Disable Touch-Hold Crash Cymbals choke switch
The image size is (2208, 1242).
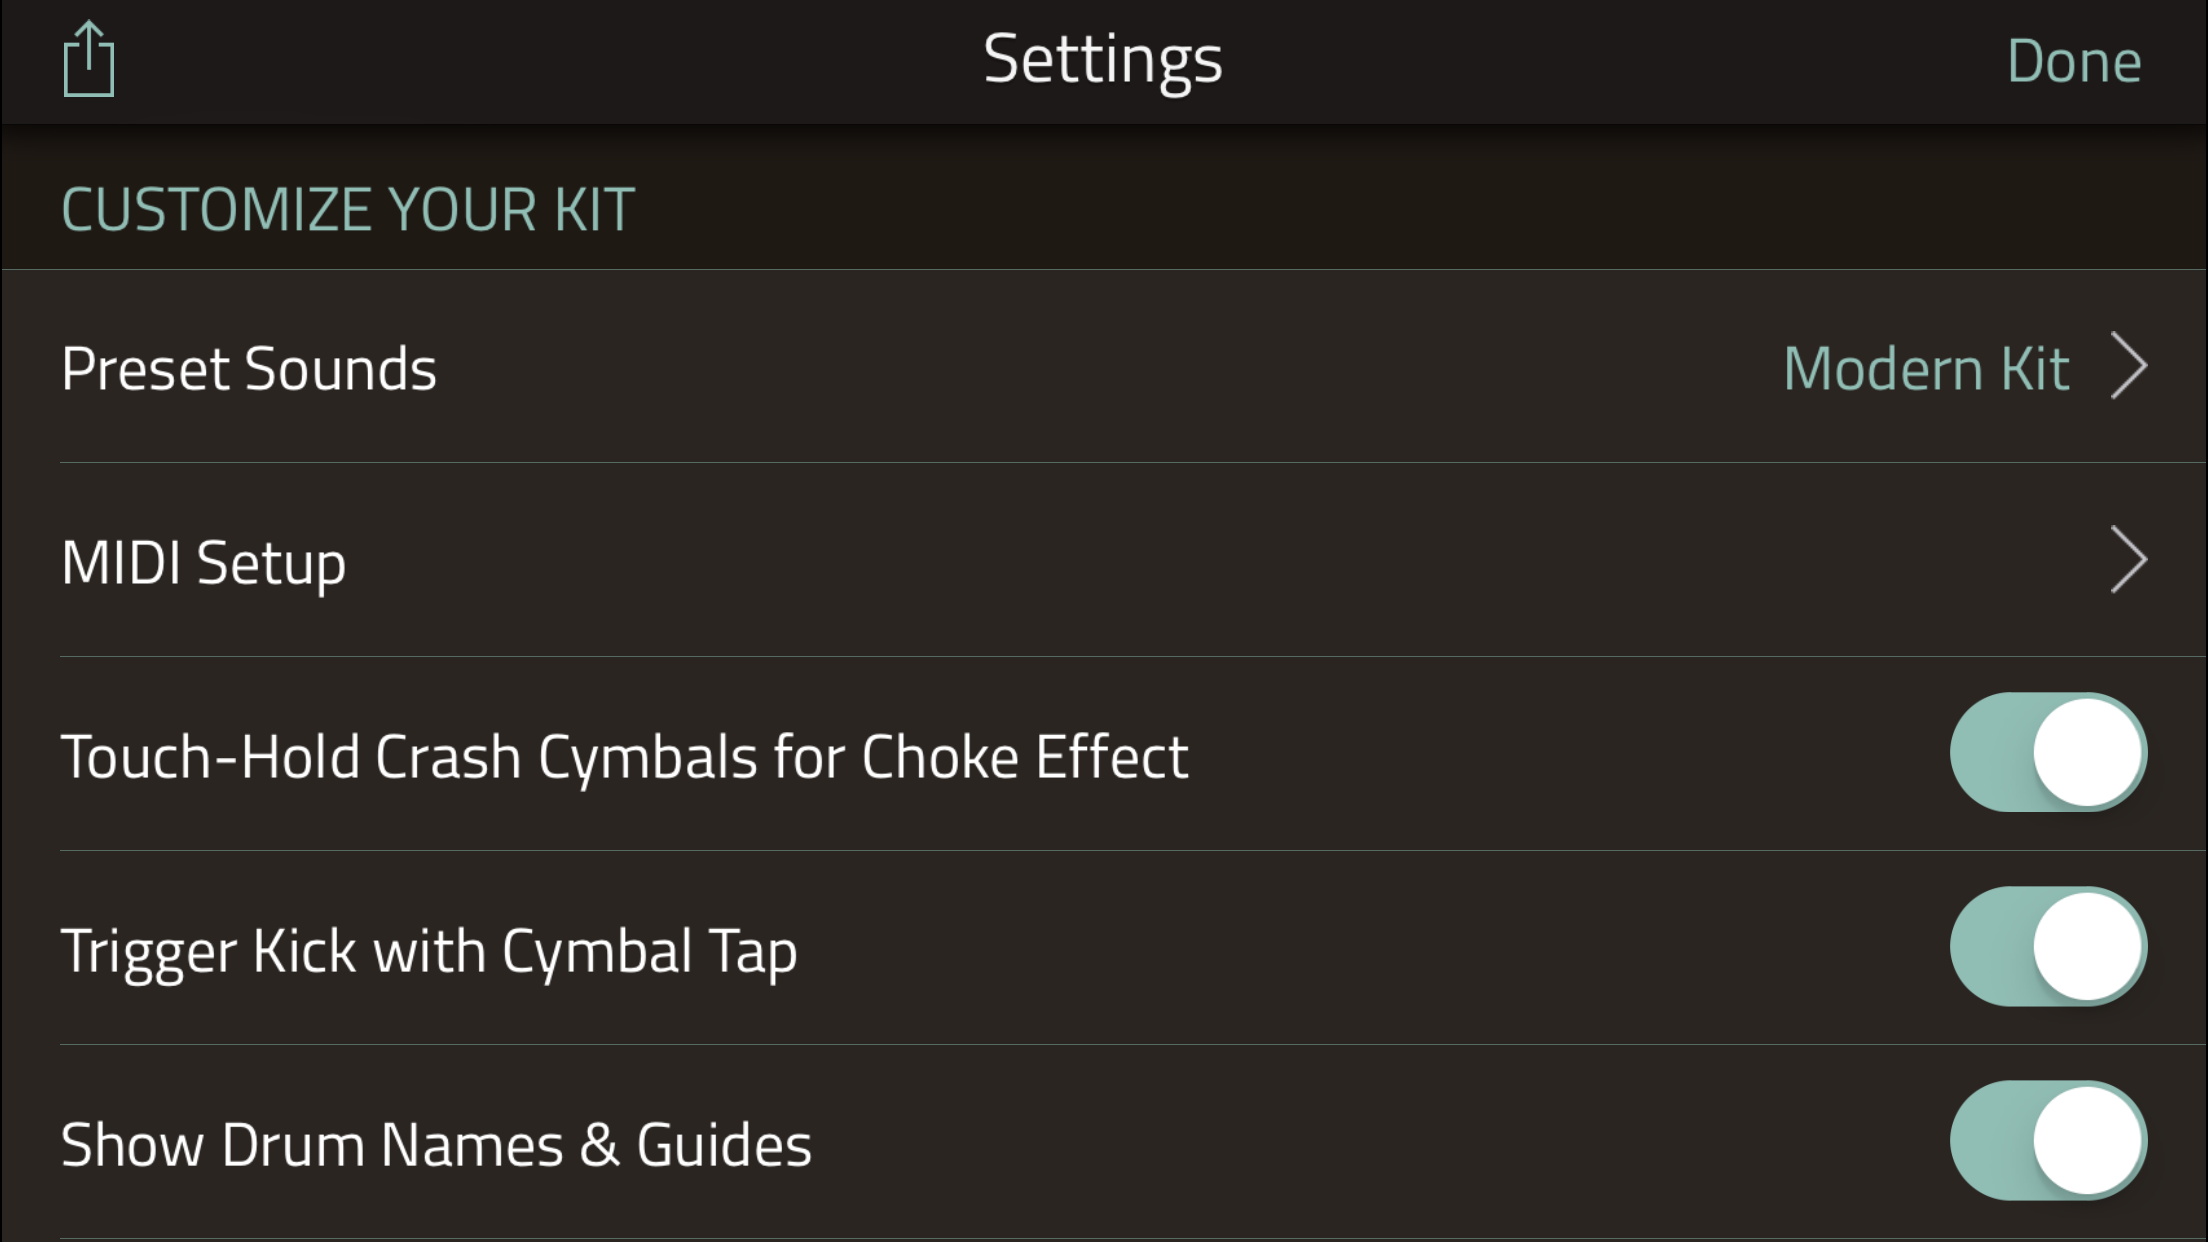pyautogui.click(x=2048, y=752)
